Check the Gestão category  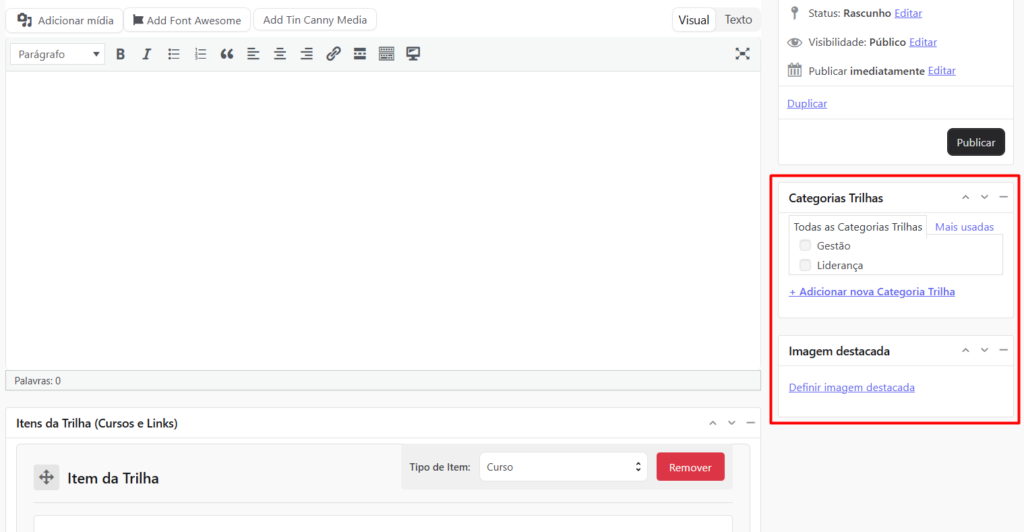point(805,246)
